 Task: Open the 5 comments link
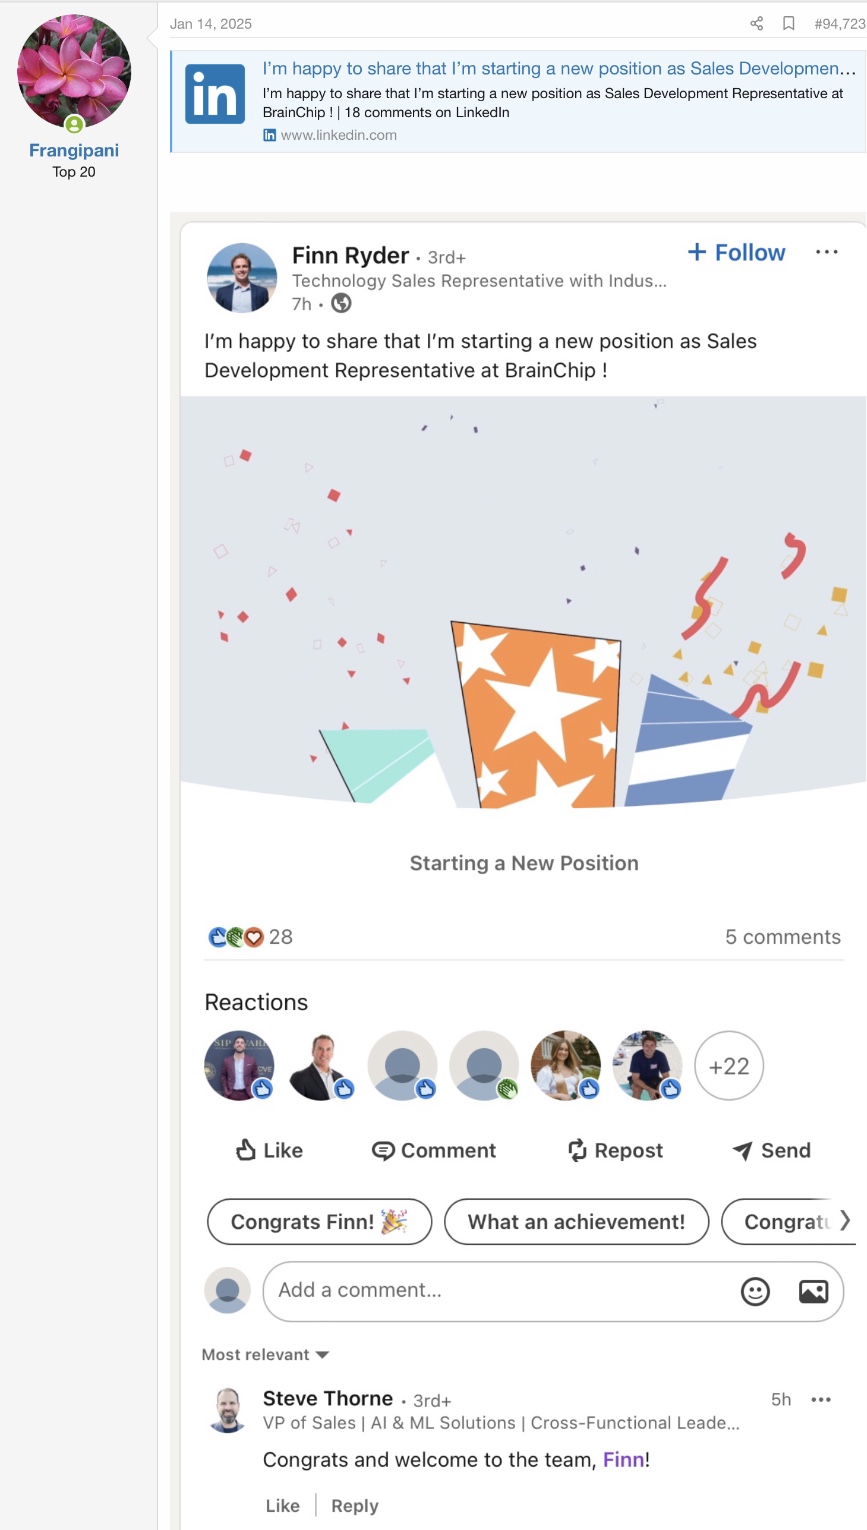pyautogui.click(x=783, y=937)
